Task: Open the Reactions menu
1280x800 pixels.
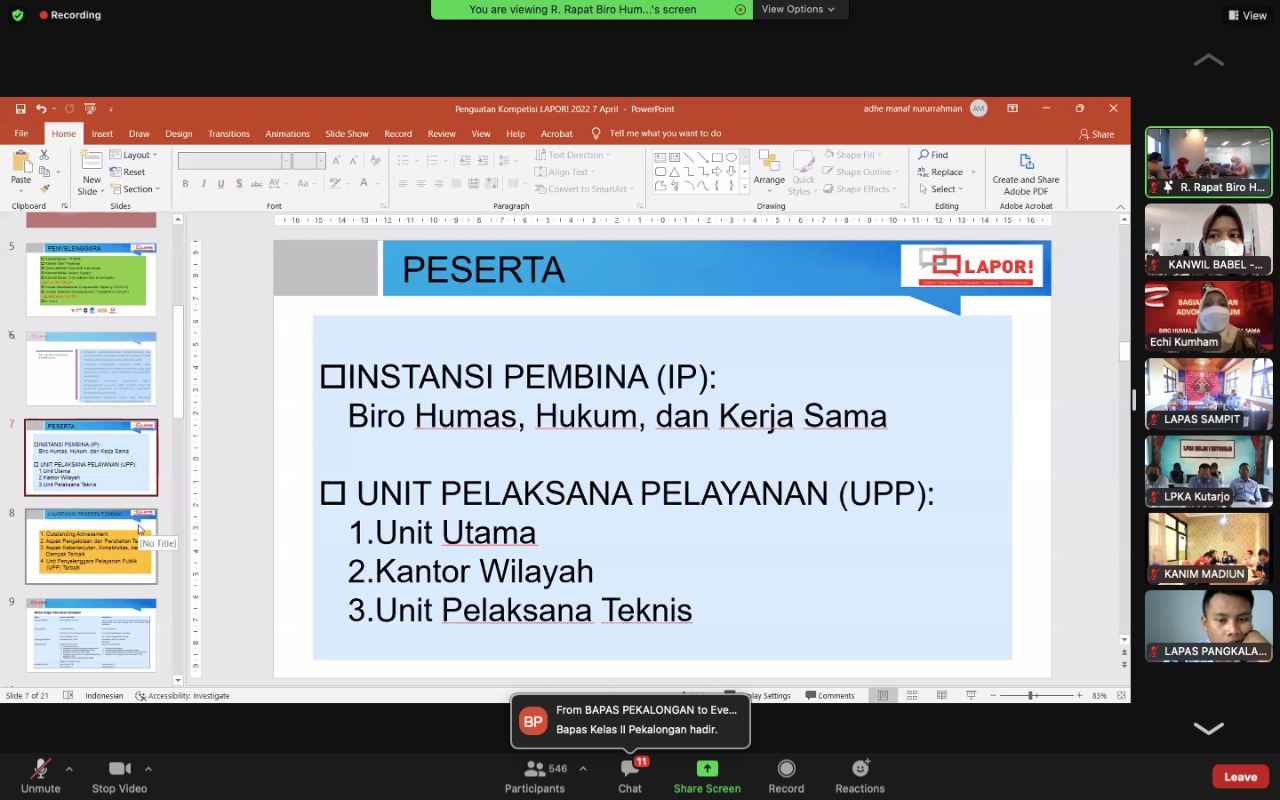Action: click(860, 769)
